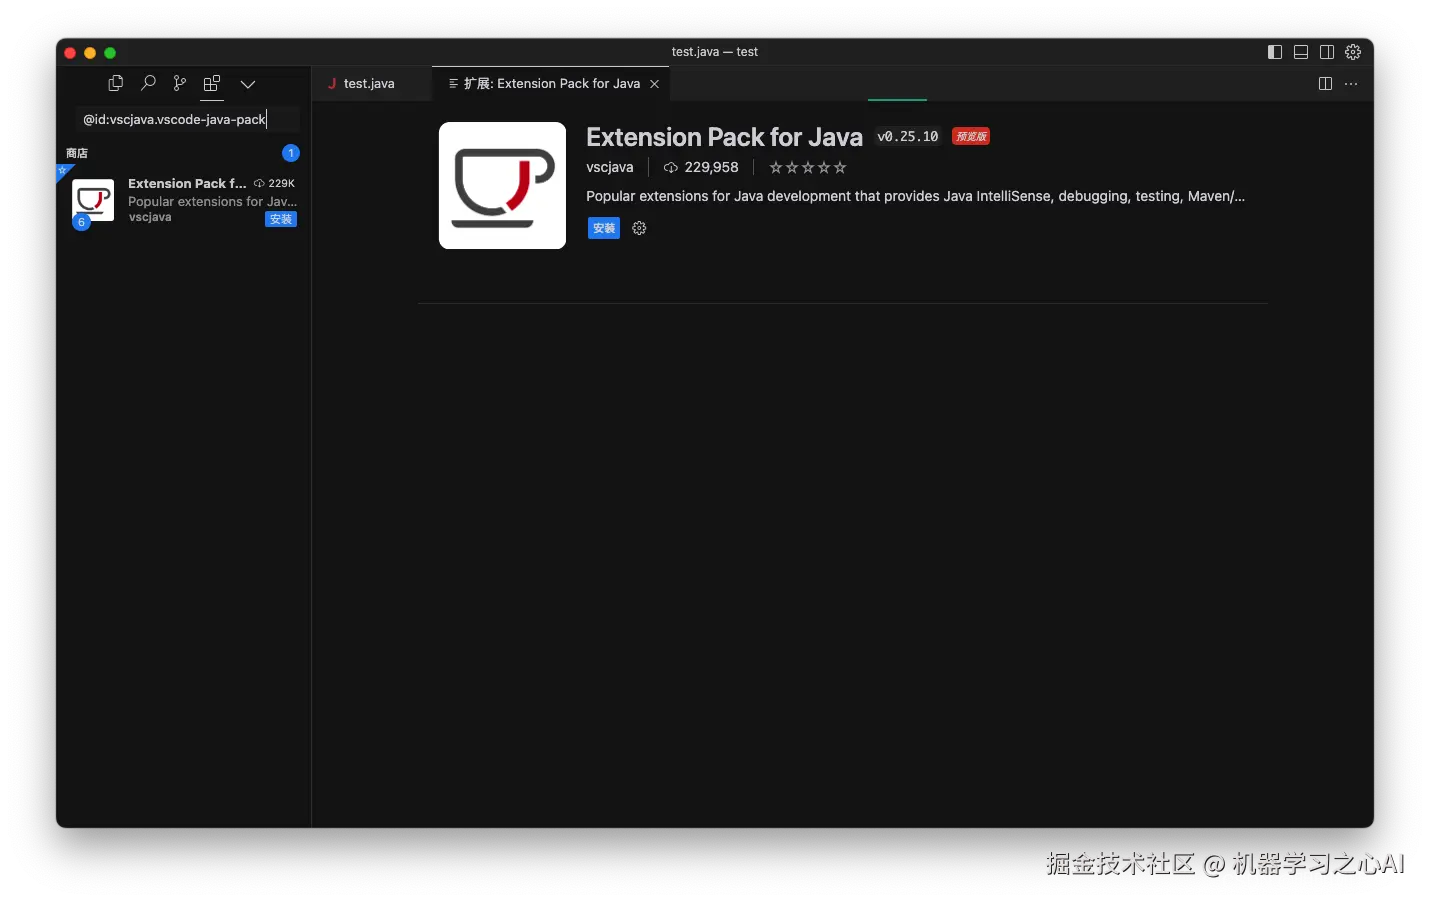Select the Extension Pack sidebar list item
The width and height of the screenshot is (1430, 902).
[183, 200]
